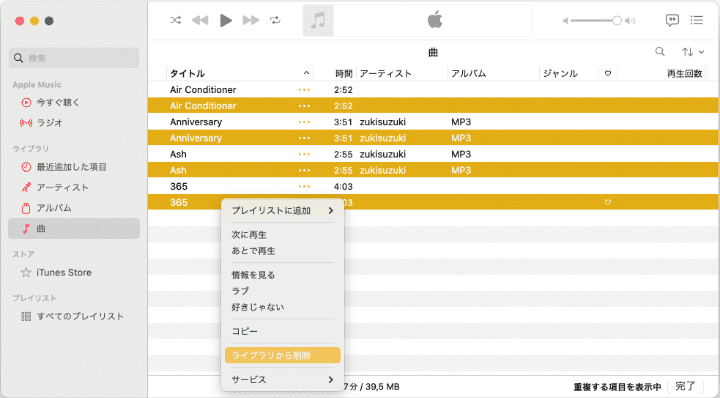Click the 完了 button
720x398 pixels.
coord(686,387)
